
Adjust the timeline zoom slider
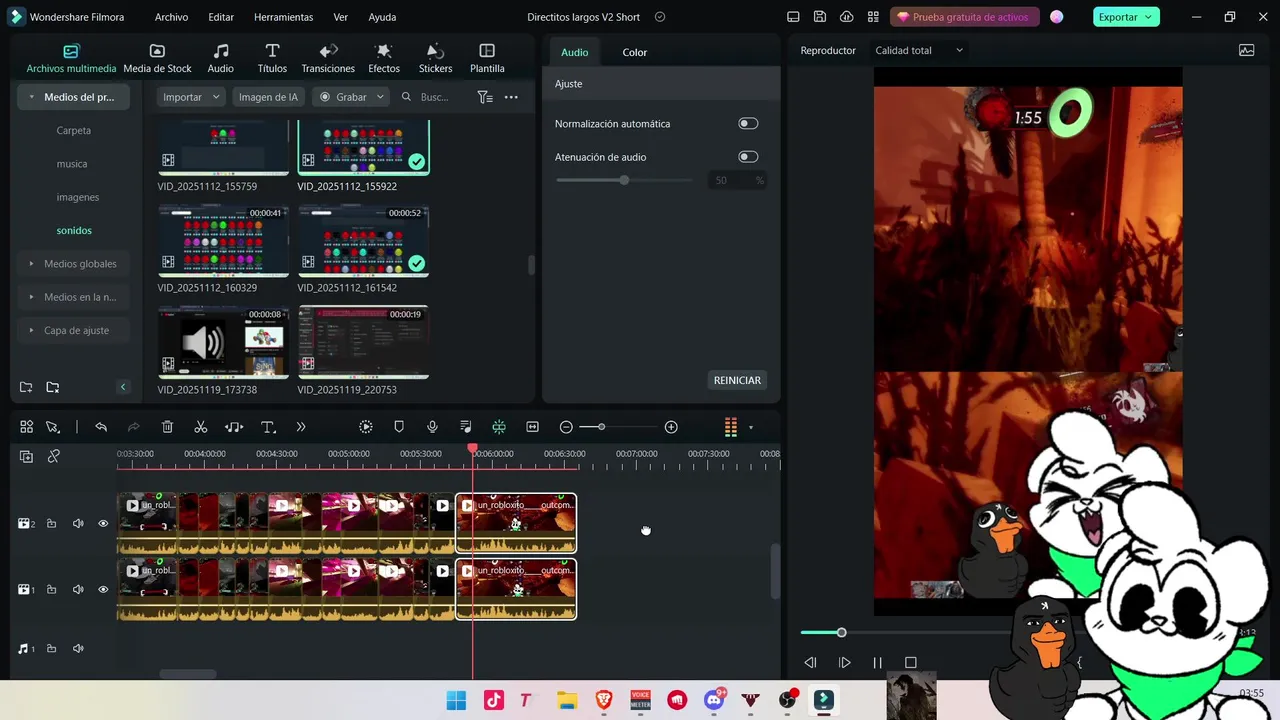pos(600,427)
